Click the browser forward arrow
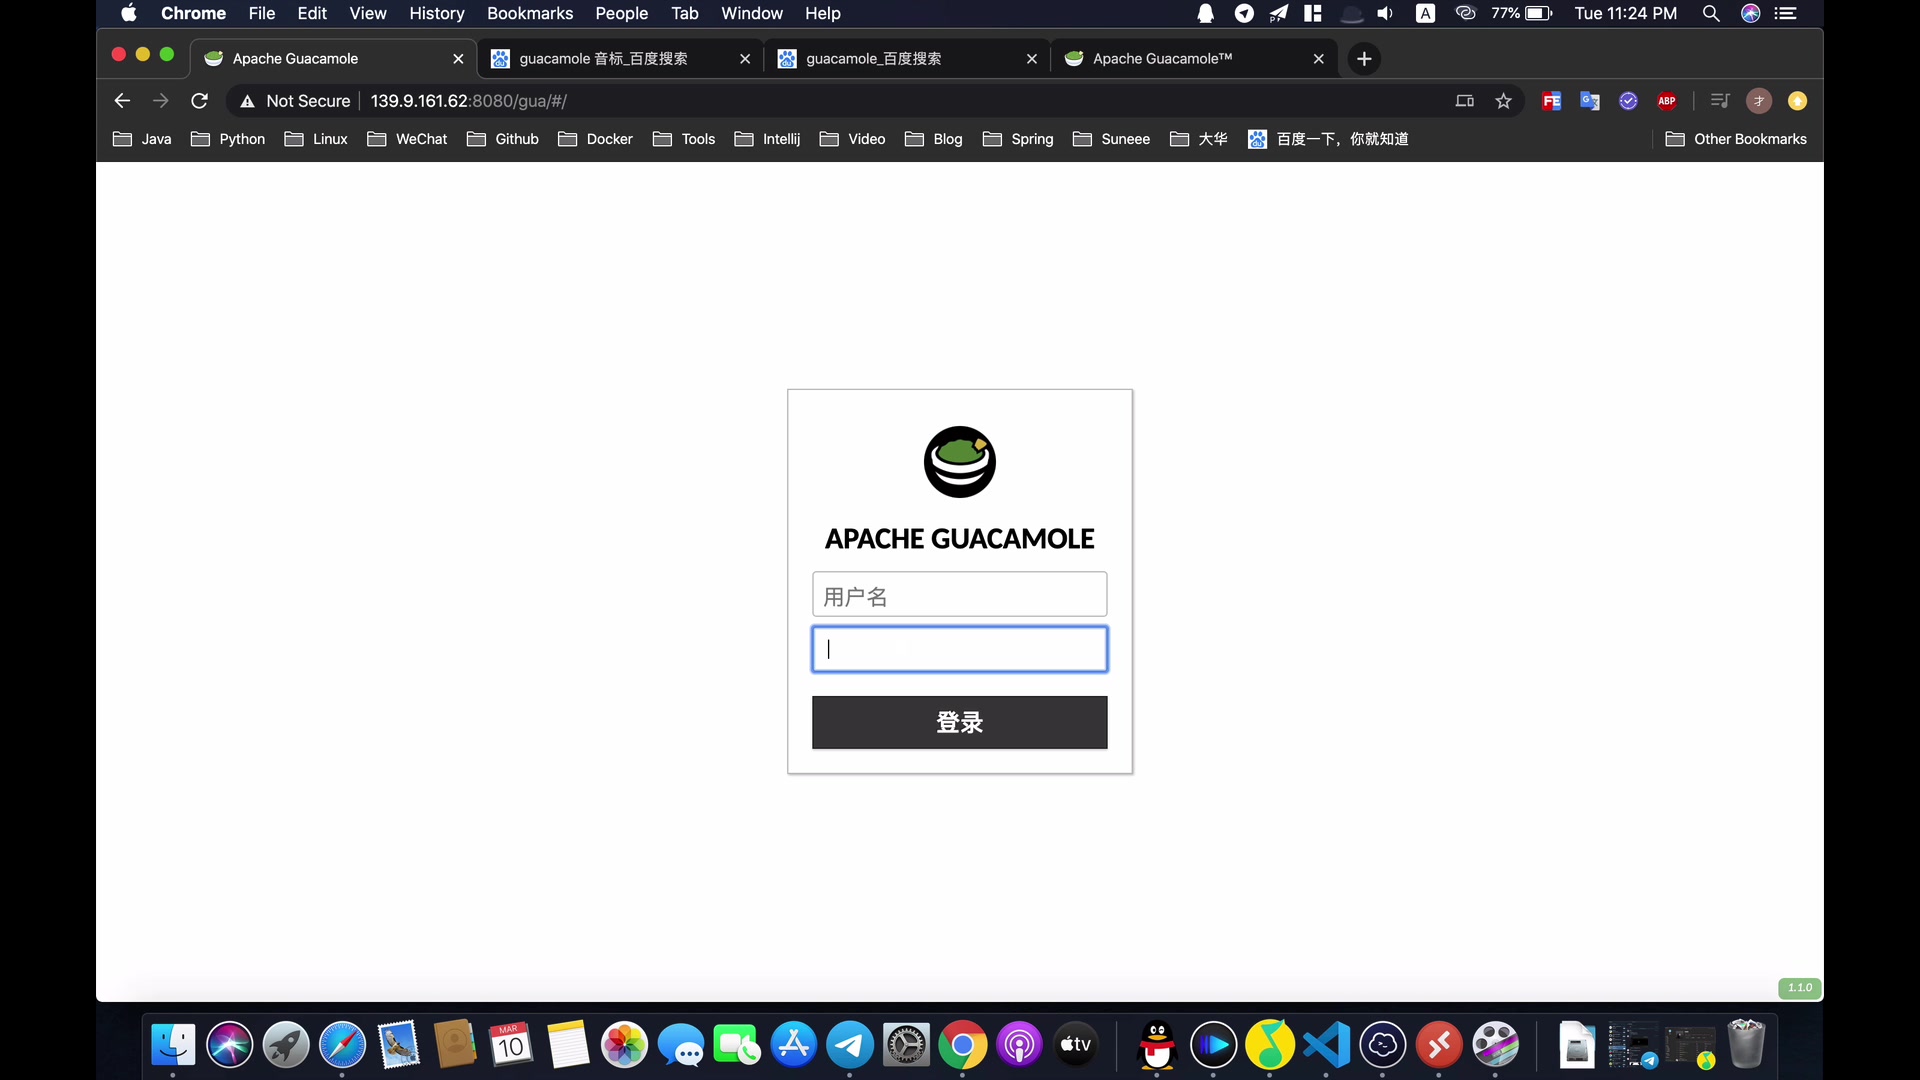 (160, 101)
